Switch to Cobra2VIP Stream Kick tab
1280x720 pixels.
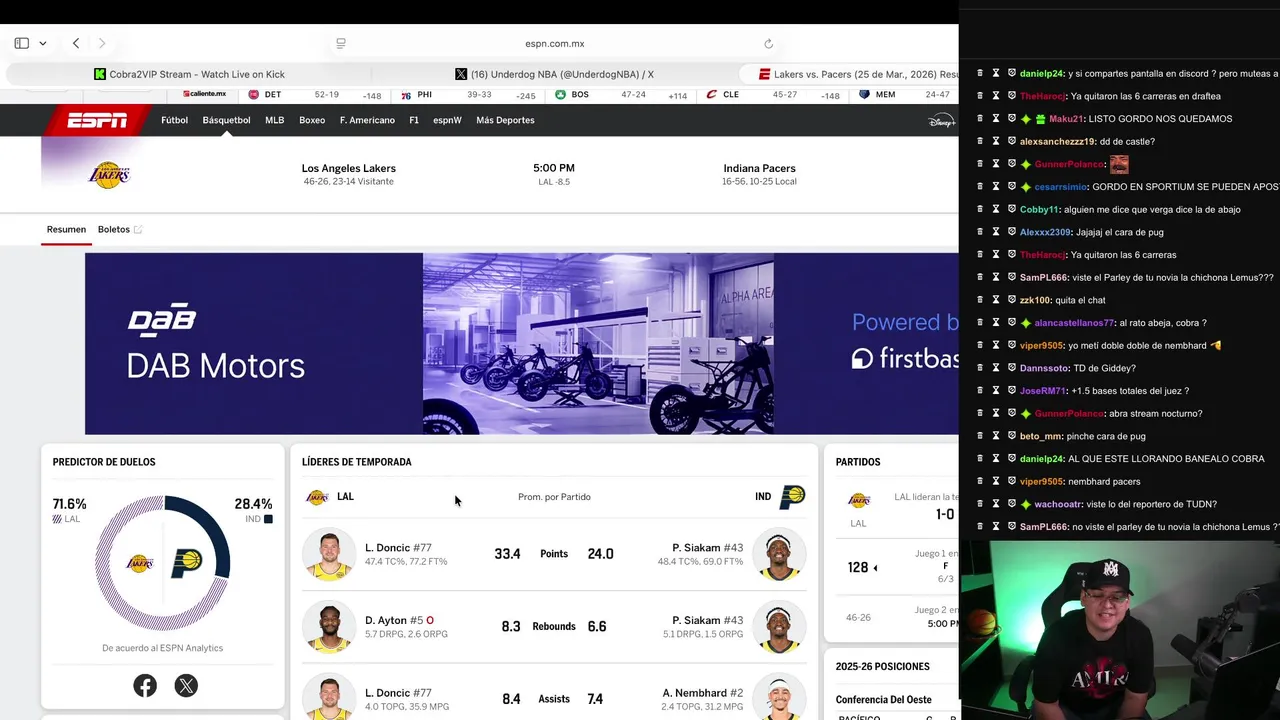coord(189,74)
